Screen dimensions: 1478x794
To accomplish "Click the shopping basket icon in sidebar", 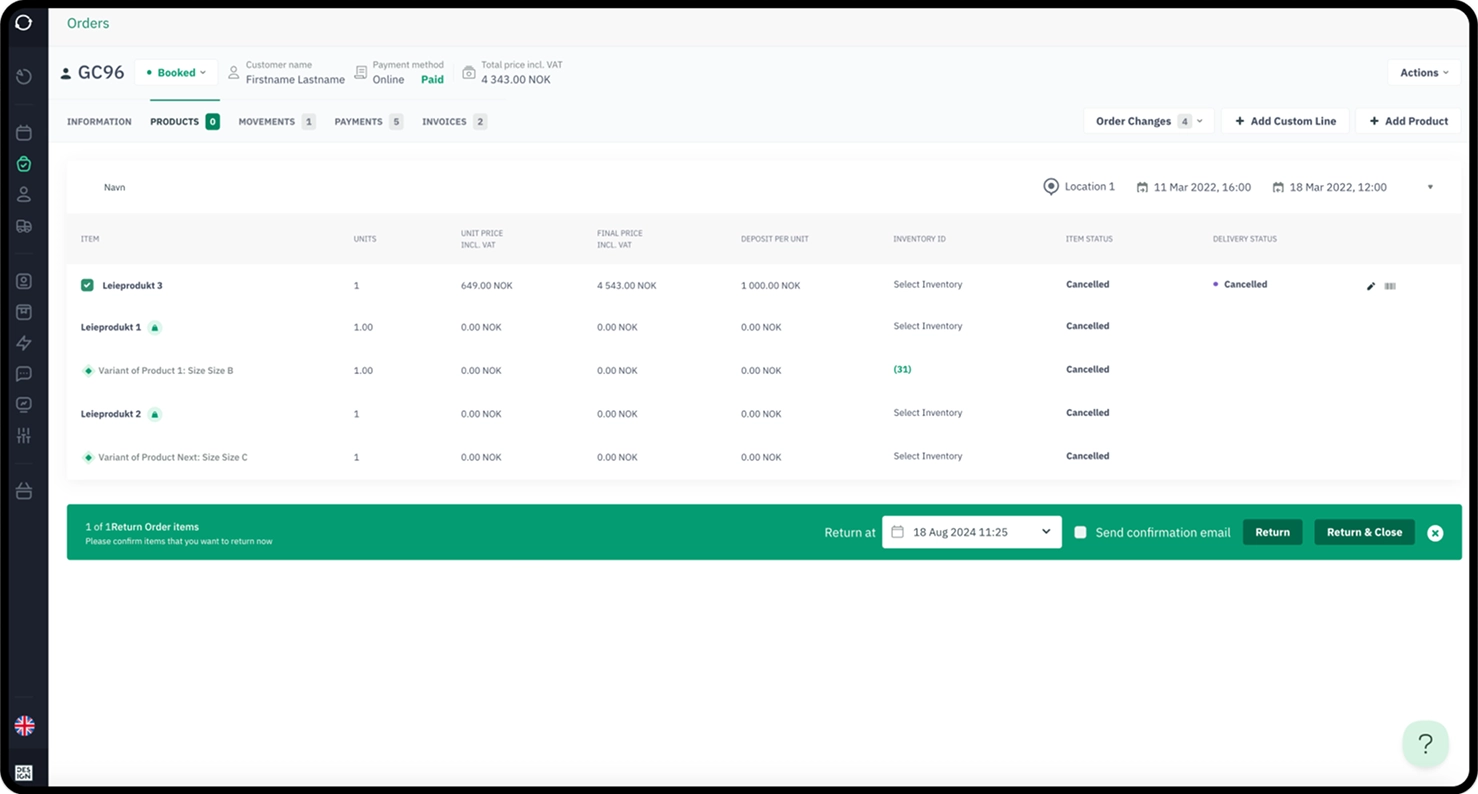I will tap(24, 491).
